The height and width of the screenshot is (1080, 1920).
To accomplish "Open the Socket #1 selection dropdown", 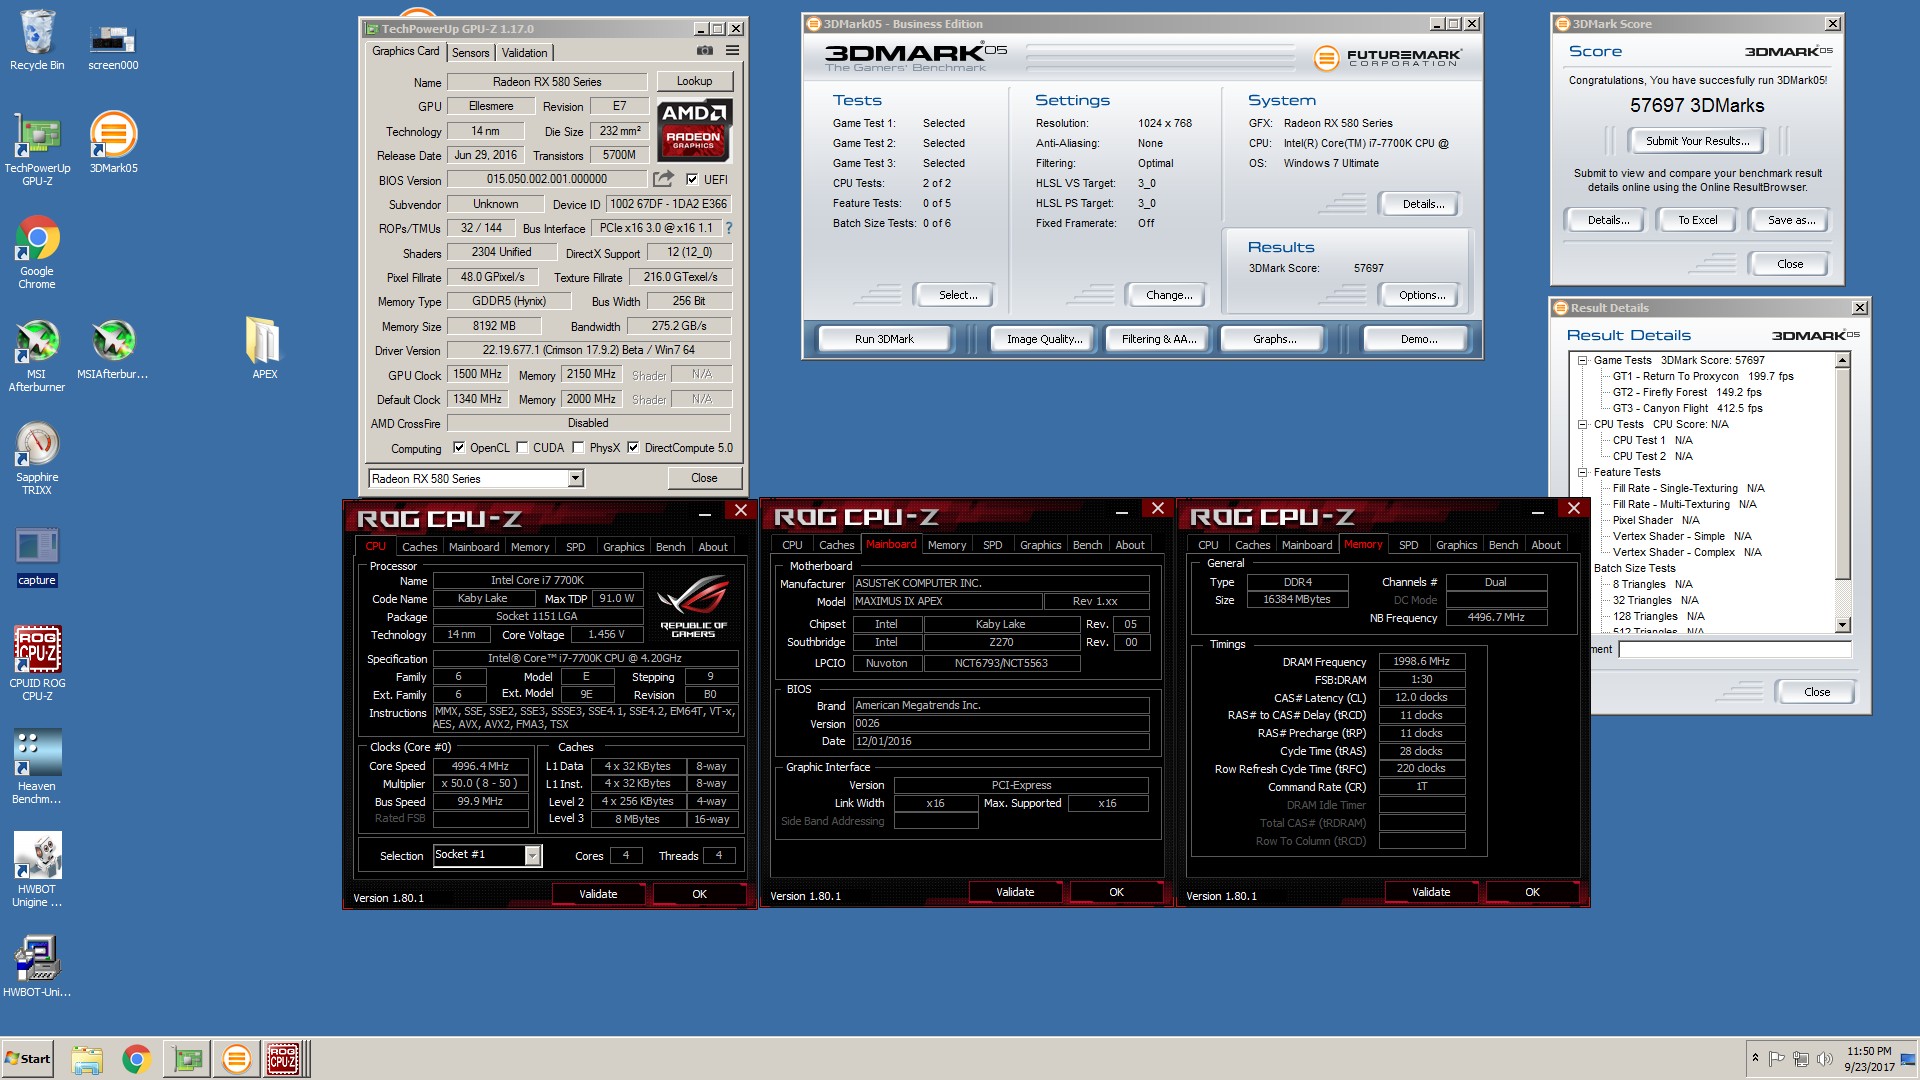I will coord(533,855).
